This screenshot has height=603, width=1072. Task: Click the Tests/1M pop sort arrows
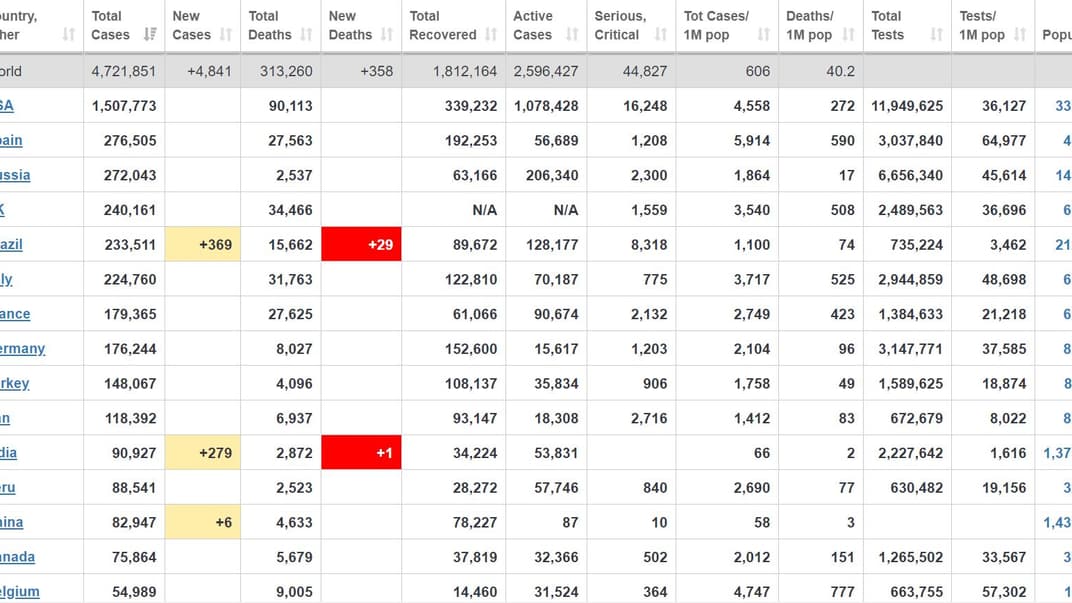(1020, 34)
